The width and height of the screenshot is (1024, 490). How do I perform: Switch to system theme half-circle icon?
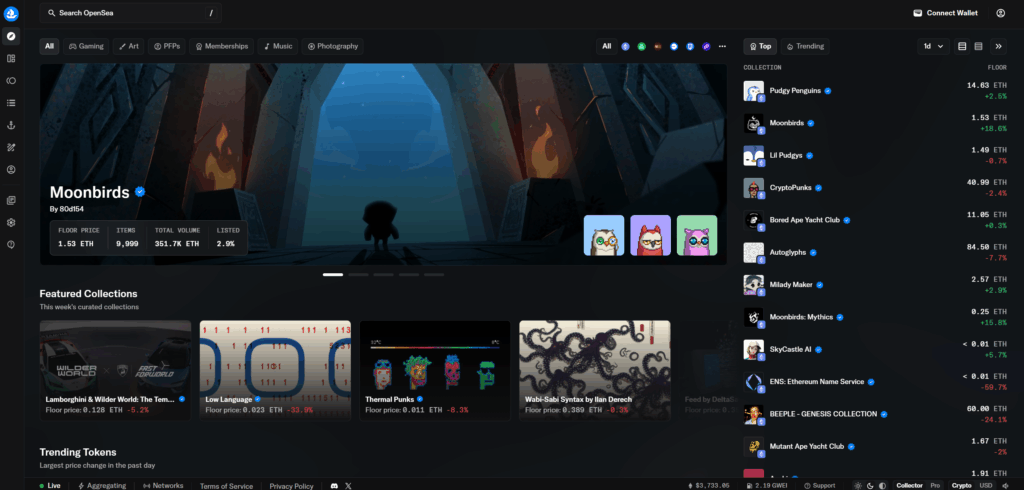pyautogui.click(x=883, y=485)
